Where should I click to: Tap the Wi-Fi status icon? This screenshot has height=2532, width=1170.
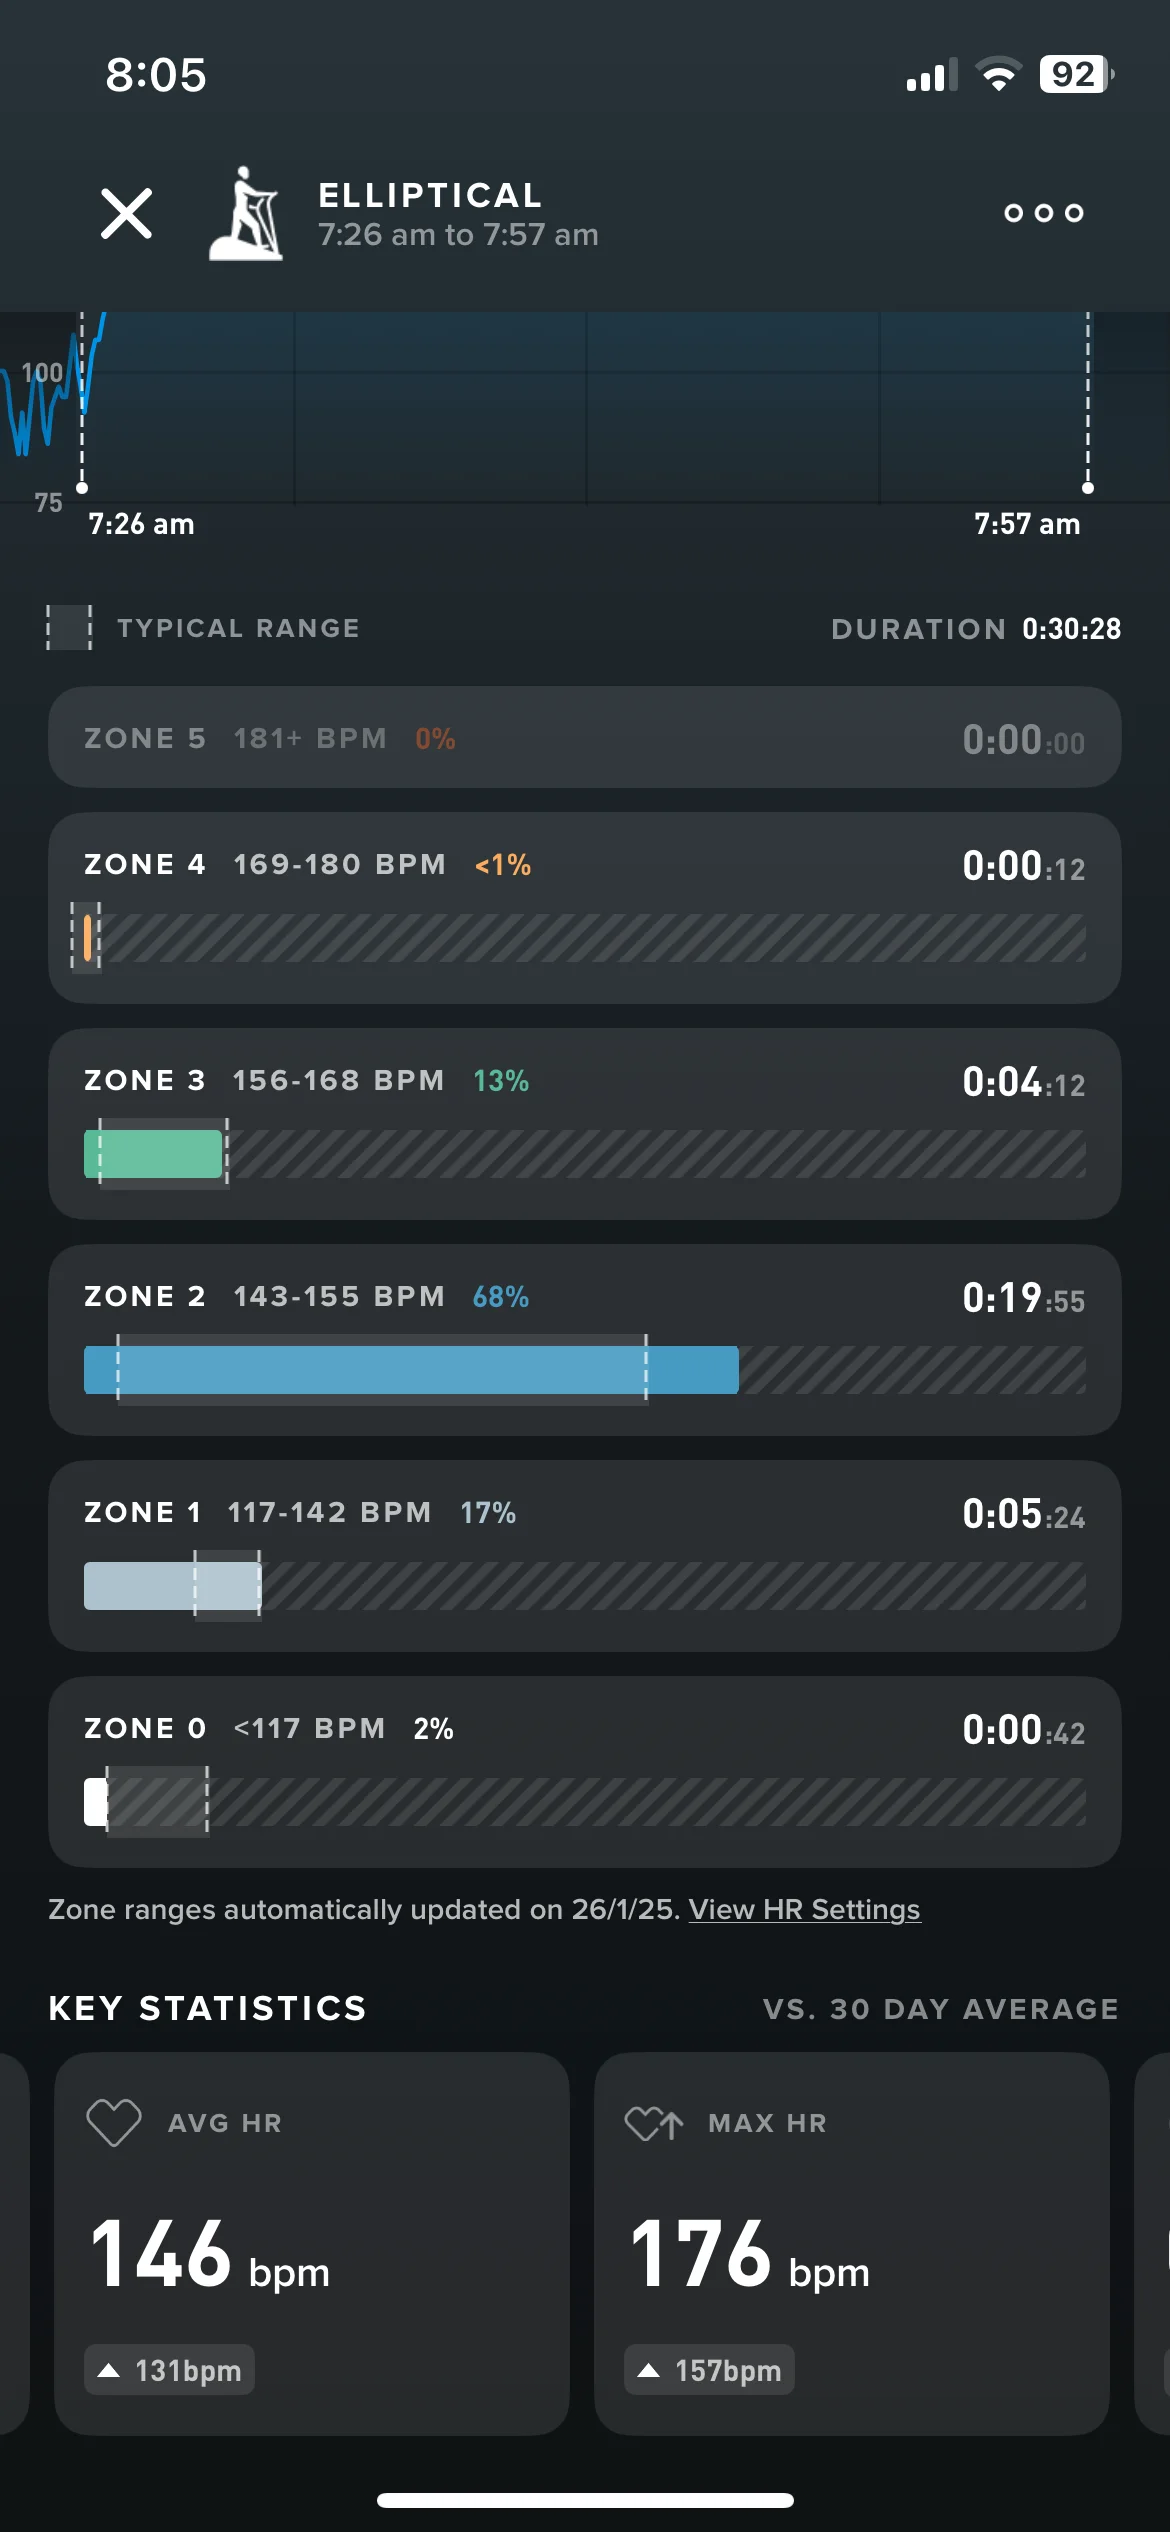click(998, 75)
